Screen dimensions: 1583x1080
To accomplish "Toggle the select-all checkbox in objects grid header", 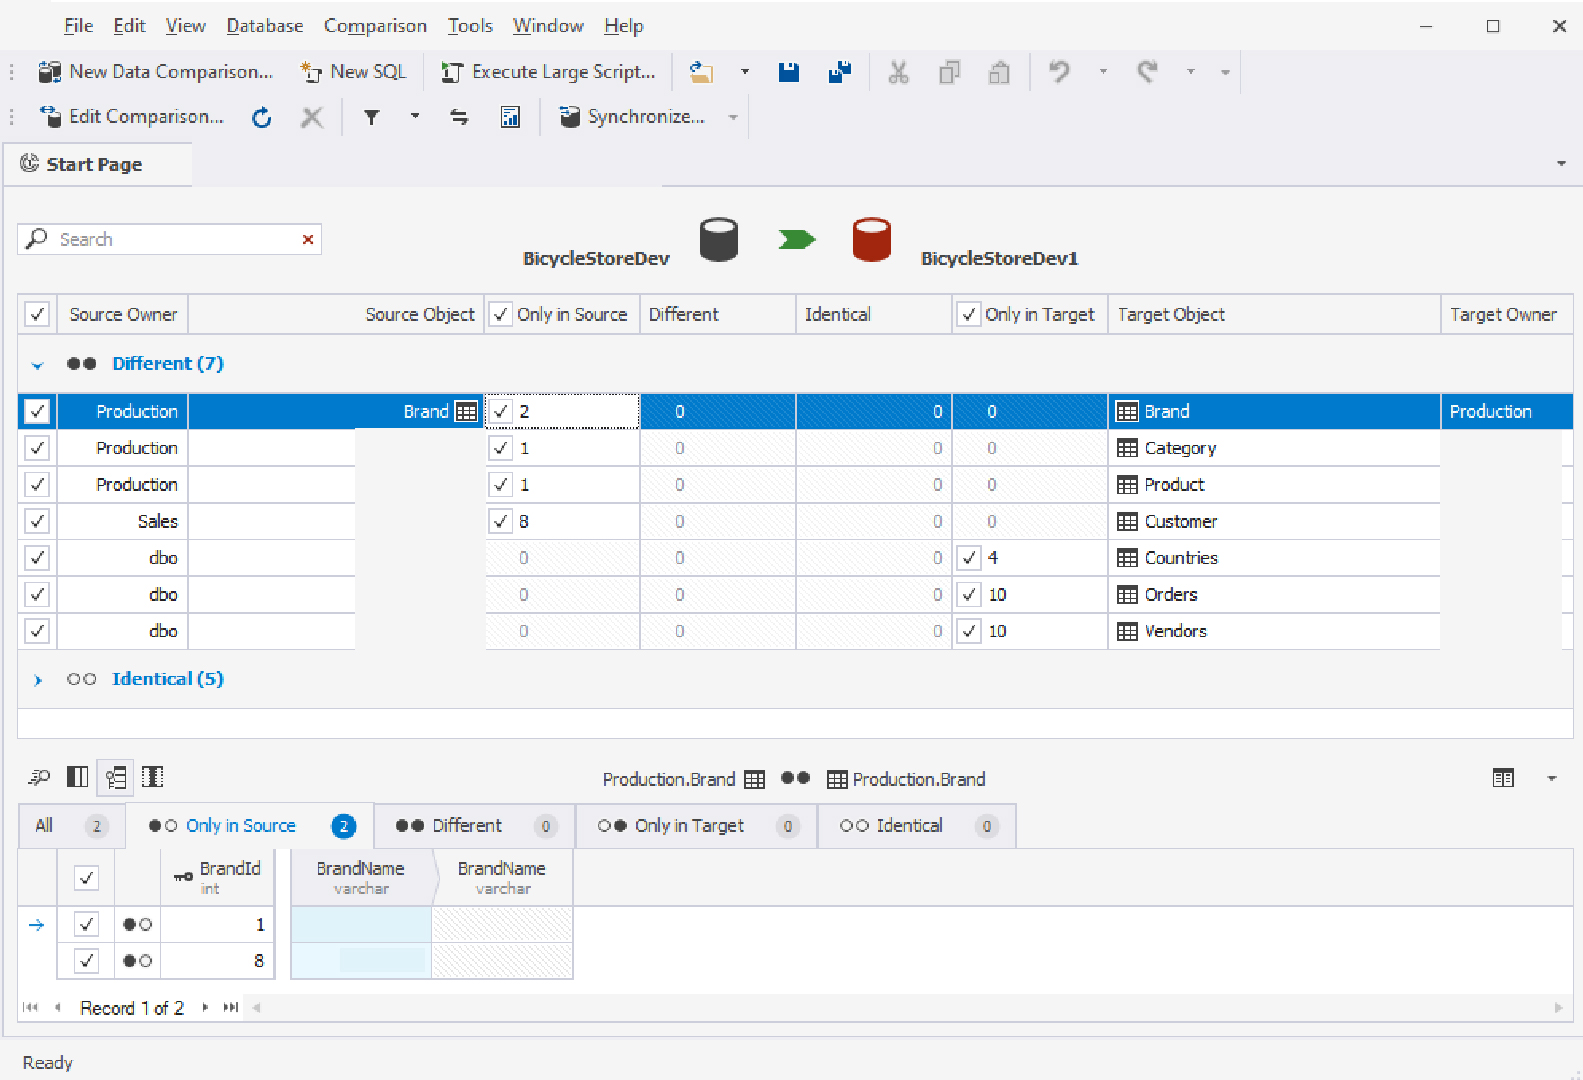I will [37, 314].
